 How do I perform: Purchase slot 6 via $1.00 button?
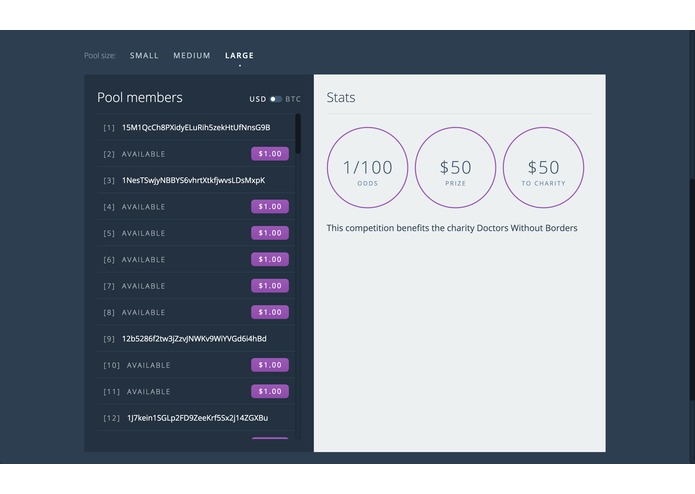coord(270,259)
